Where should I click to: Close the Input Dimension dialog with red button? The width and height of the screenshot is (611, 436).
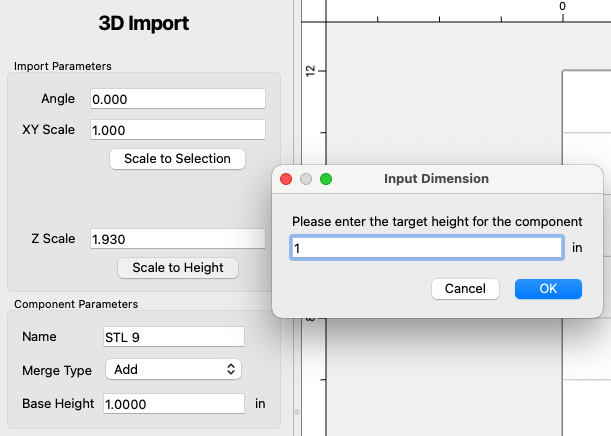click(x=286, y=179)
